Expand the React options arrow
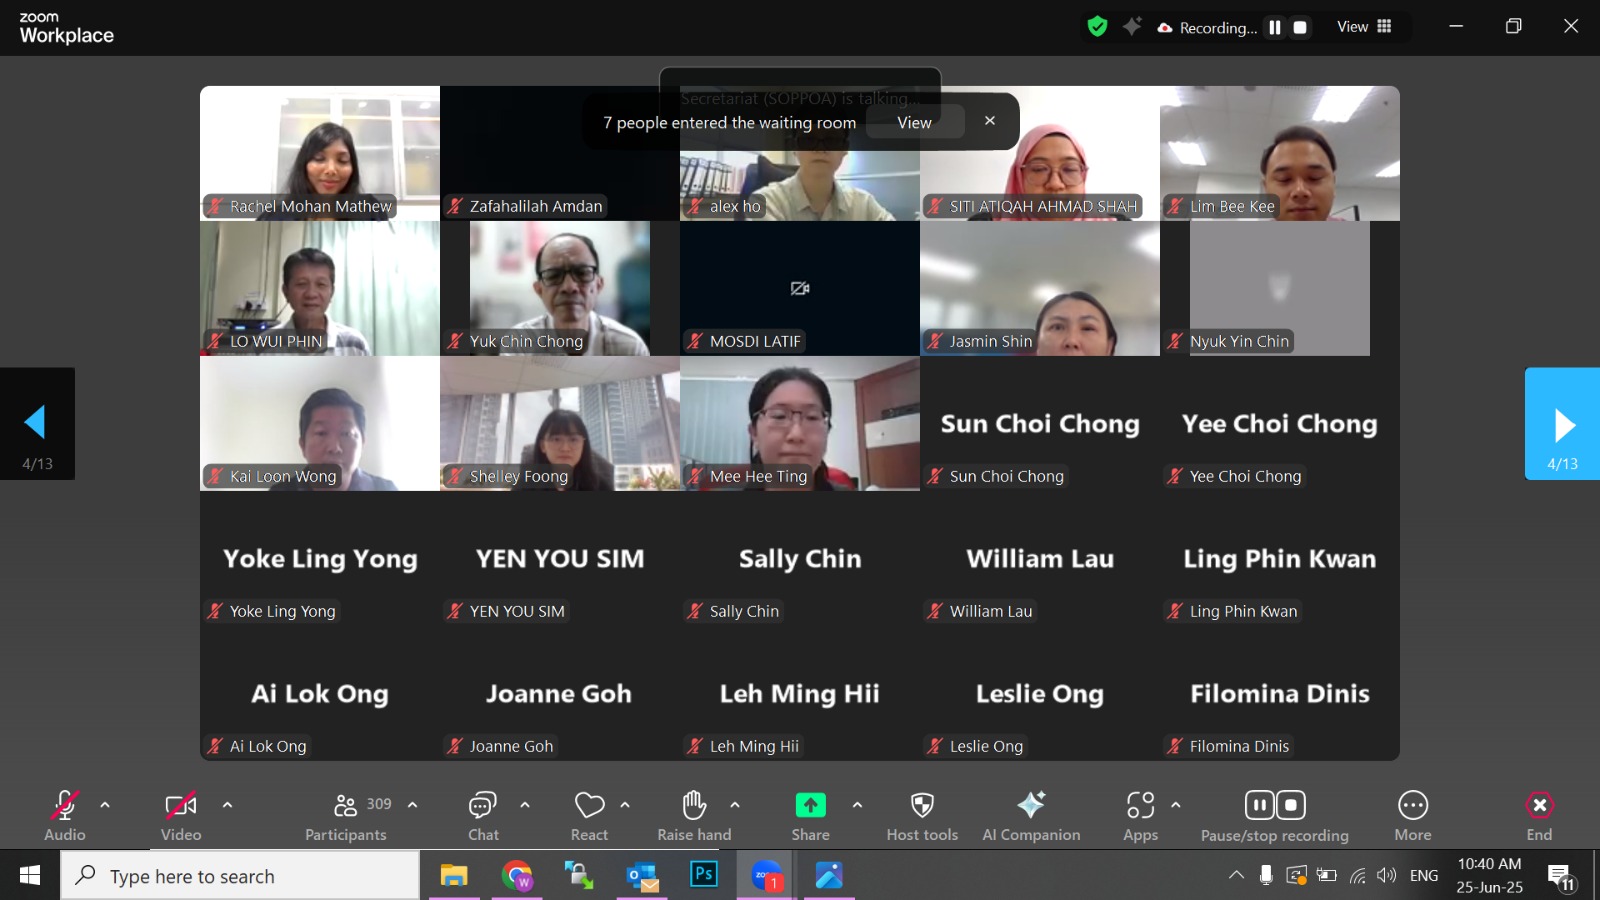1600x900 pixels. [x=625, y=804]
